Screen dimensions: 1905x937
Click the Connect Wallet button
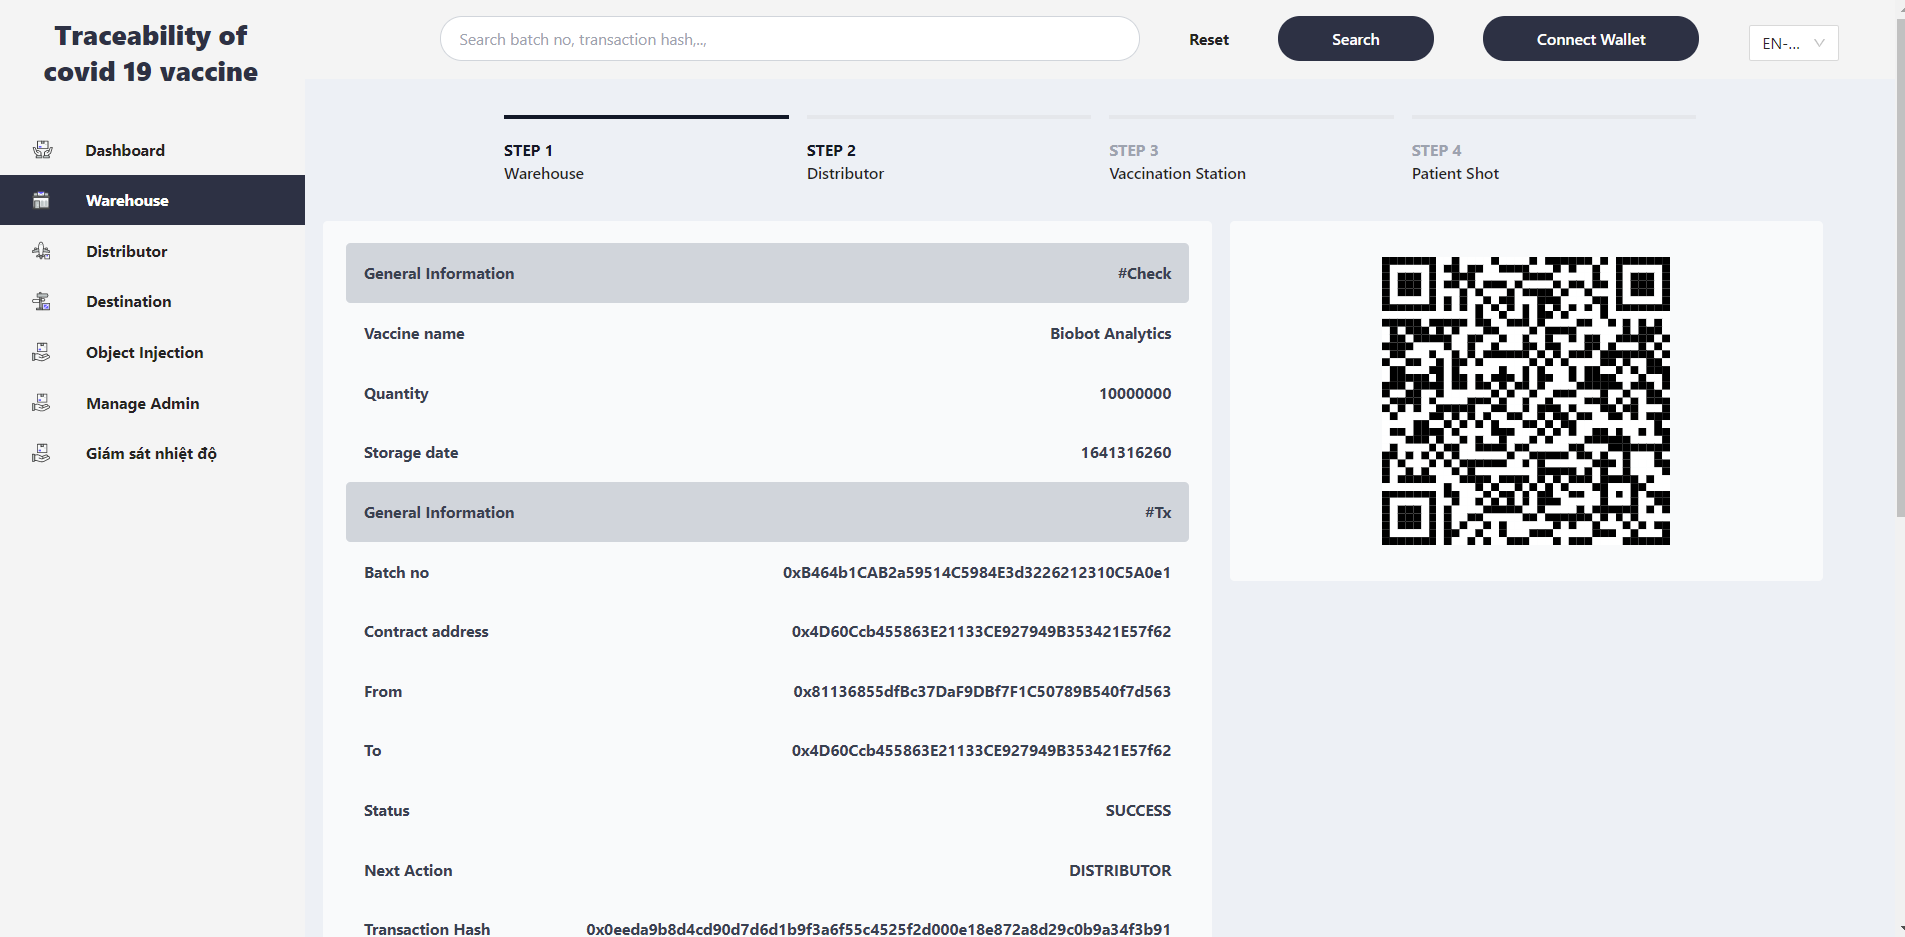click(1590, 39)
